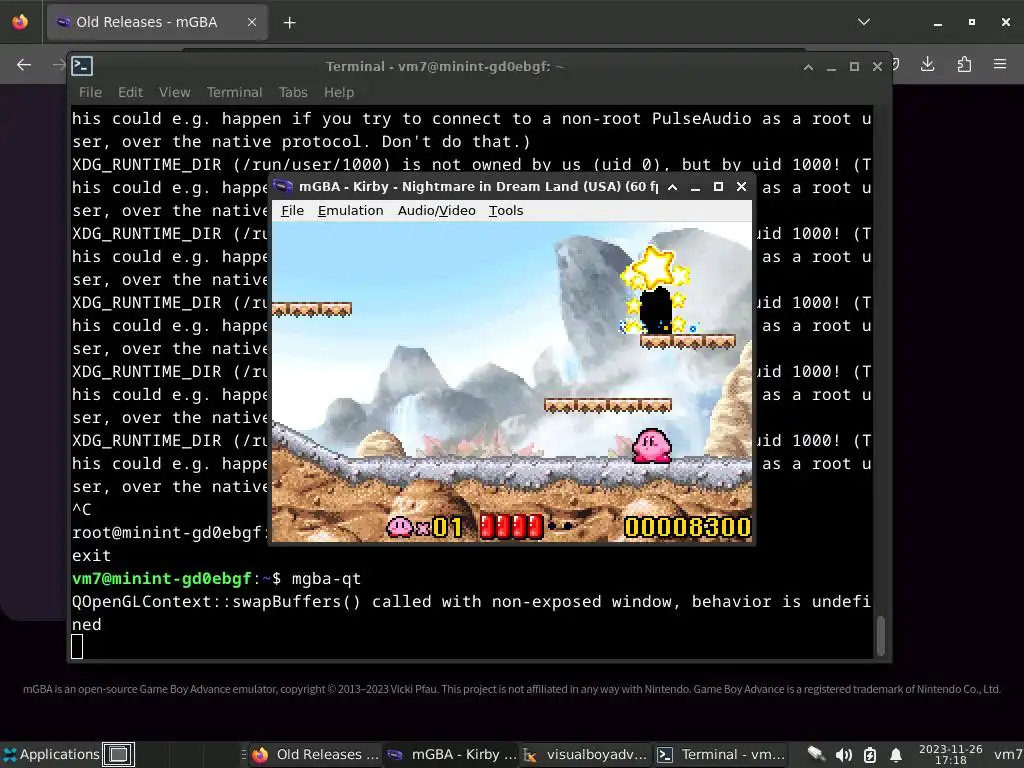Click the mGBA window title icon

click(x=283, y=187)
